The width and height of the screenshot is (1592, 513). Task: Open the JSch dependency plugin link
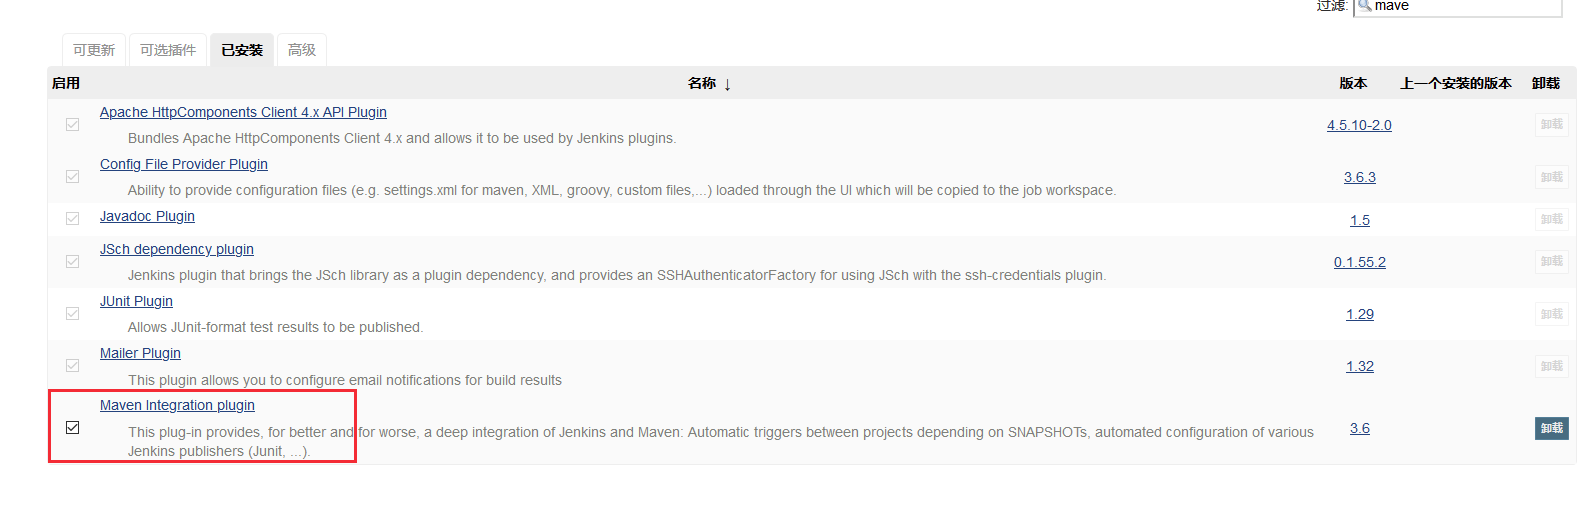coord(177,249)
